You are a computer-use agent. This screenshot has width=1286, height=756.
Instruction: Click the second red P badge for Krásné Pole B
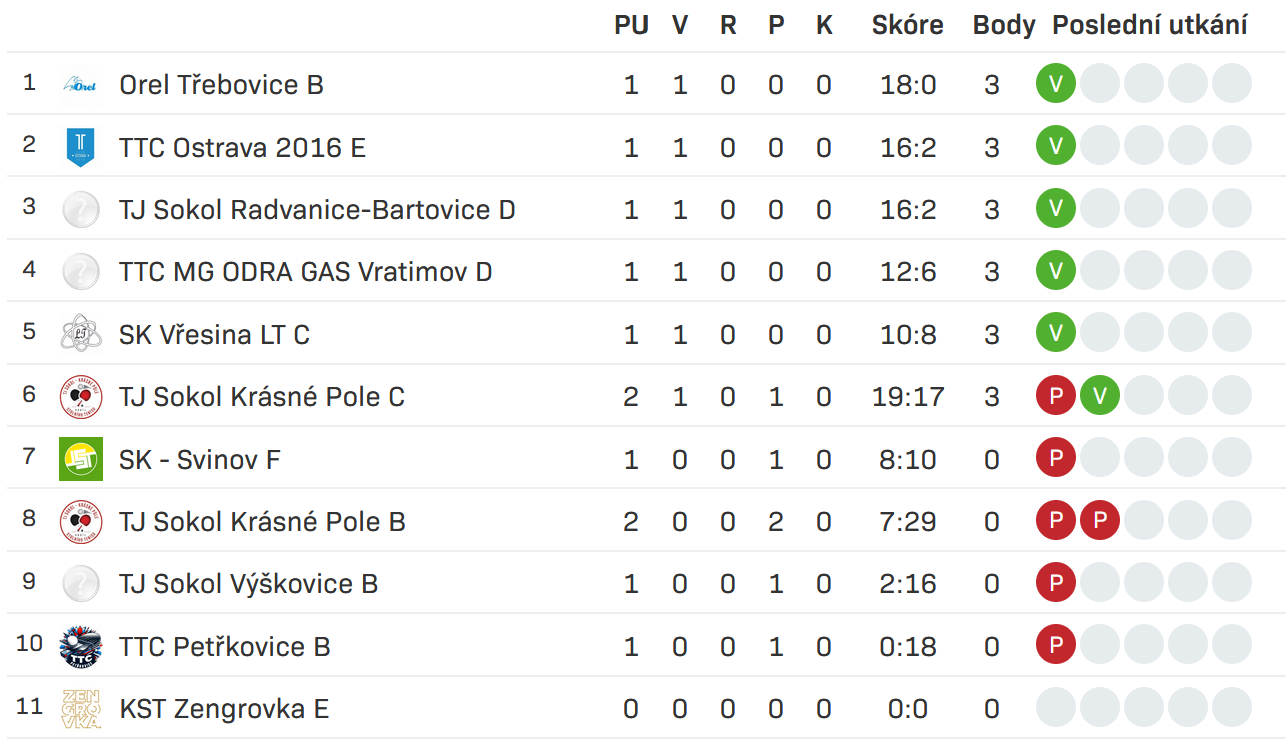point(1100,521)
